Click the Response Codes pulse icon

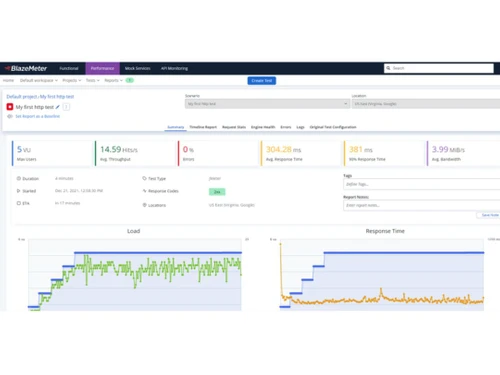(x=144, y=191)
